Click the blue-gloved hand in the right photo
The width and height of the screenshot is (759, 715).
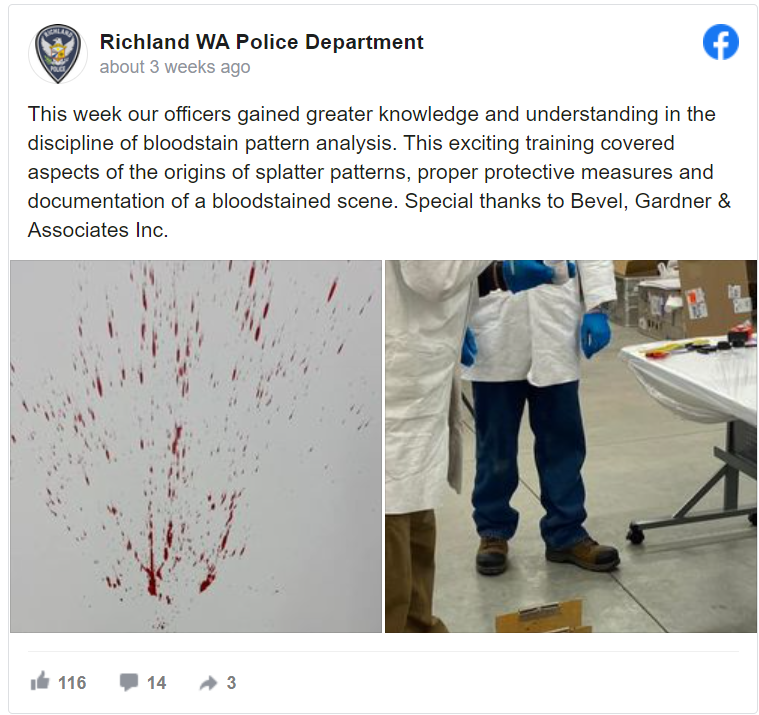click(595, 334)
